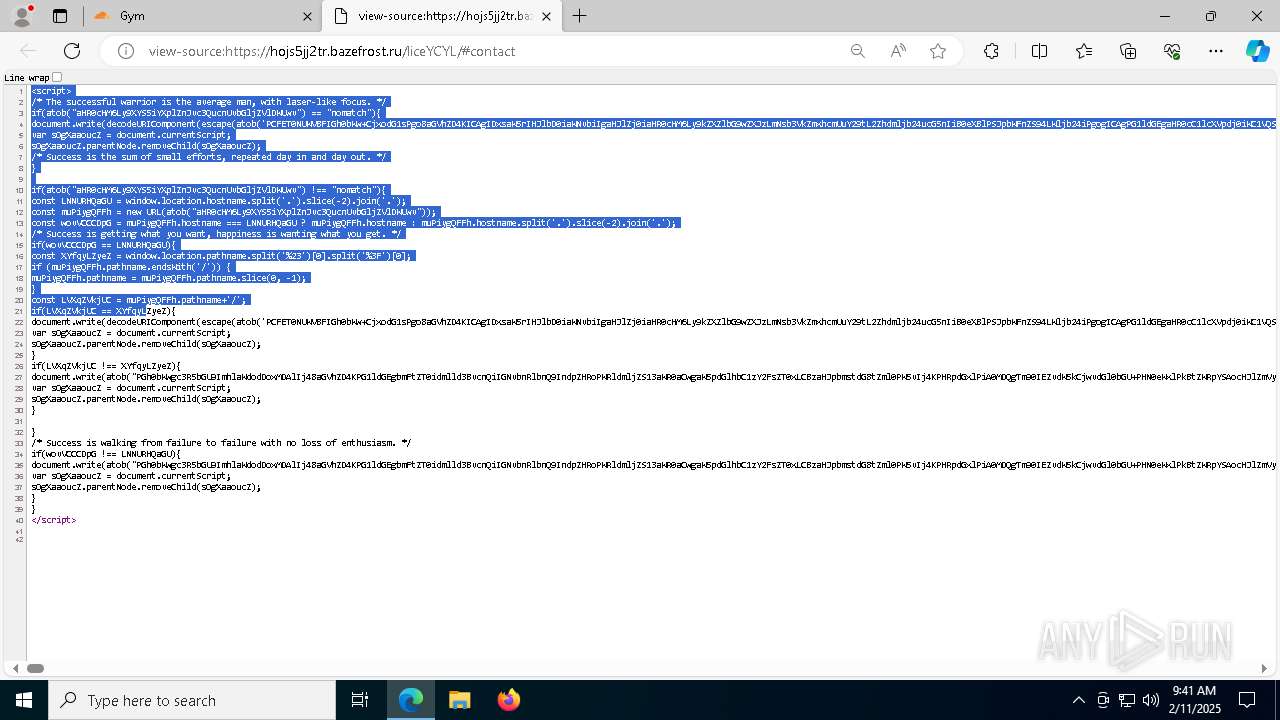This screenshot has width=1280, height=720.
Task: Open Microsoft Edge from taskbar
Action: (411, 700)
